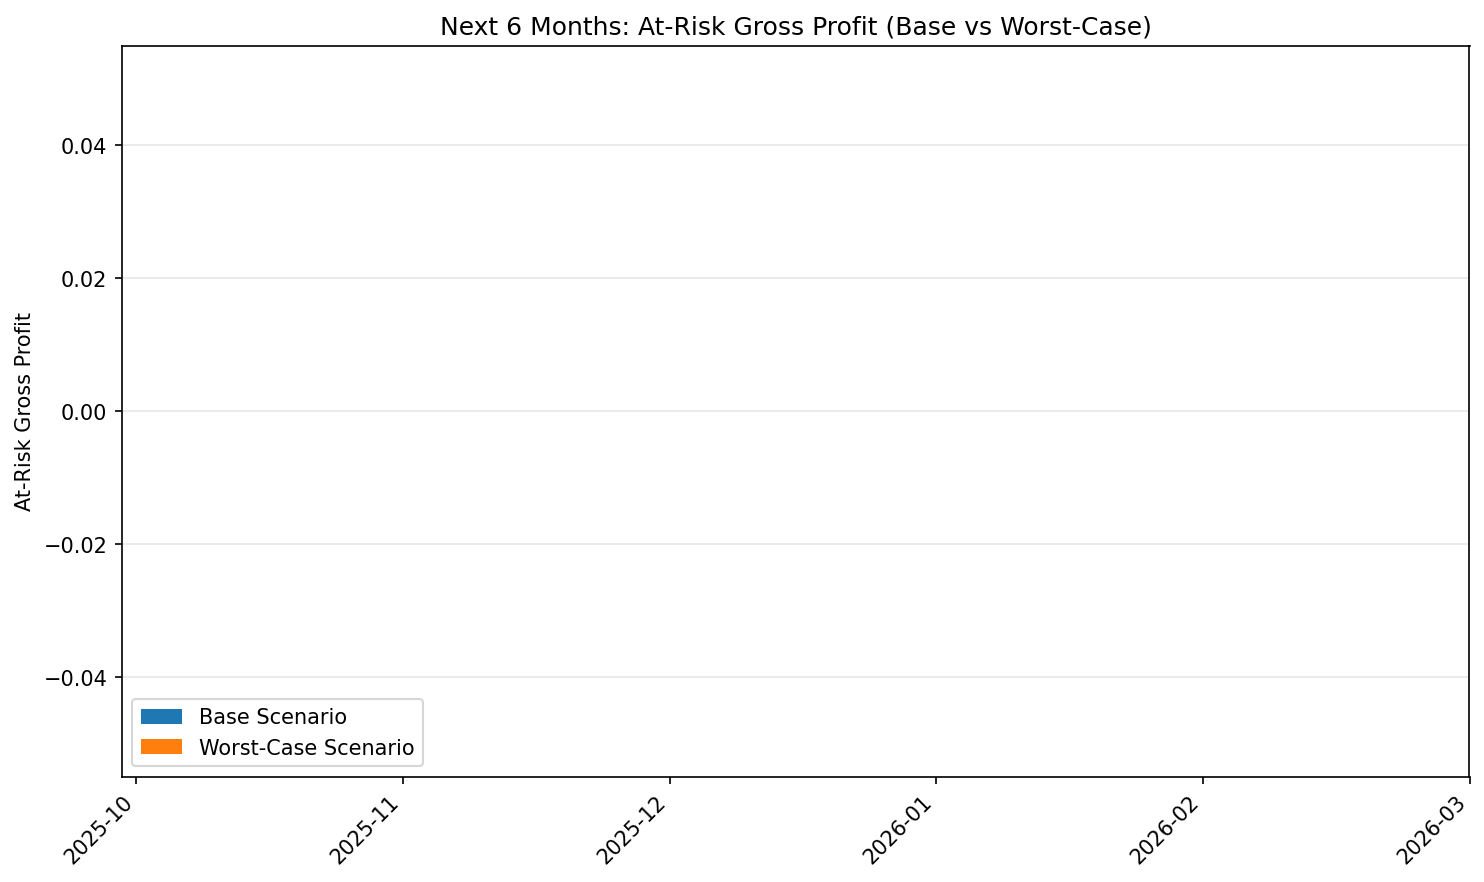The width and height of the screenshot is (1484, 882).
Task: Click the 0.02 y-axis tick label
Action: (x=85, y=278)
